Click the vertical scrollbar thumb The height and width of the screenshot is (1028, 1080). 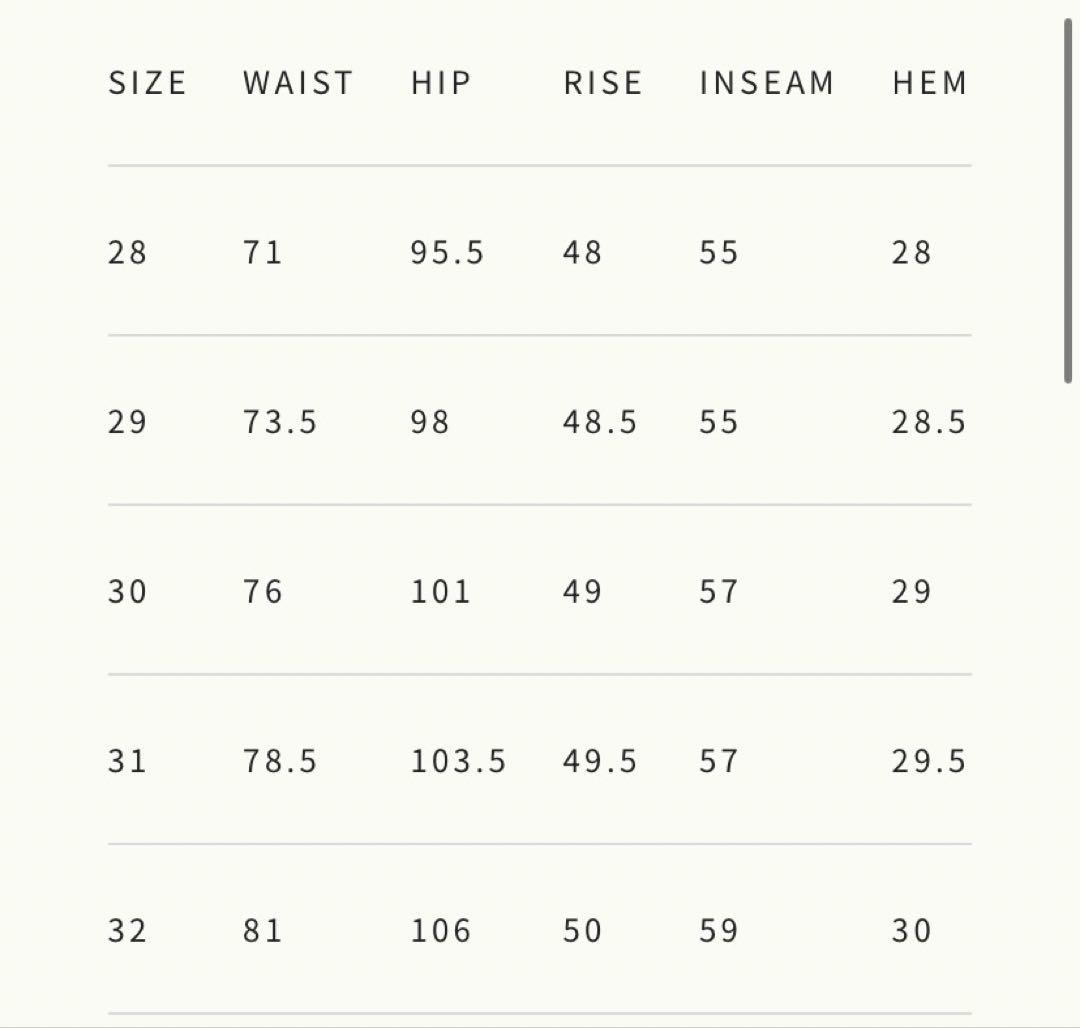[1068, 200]
